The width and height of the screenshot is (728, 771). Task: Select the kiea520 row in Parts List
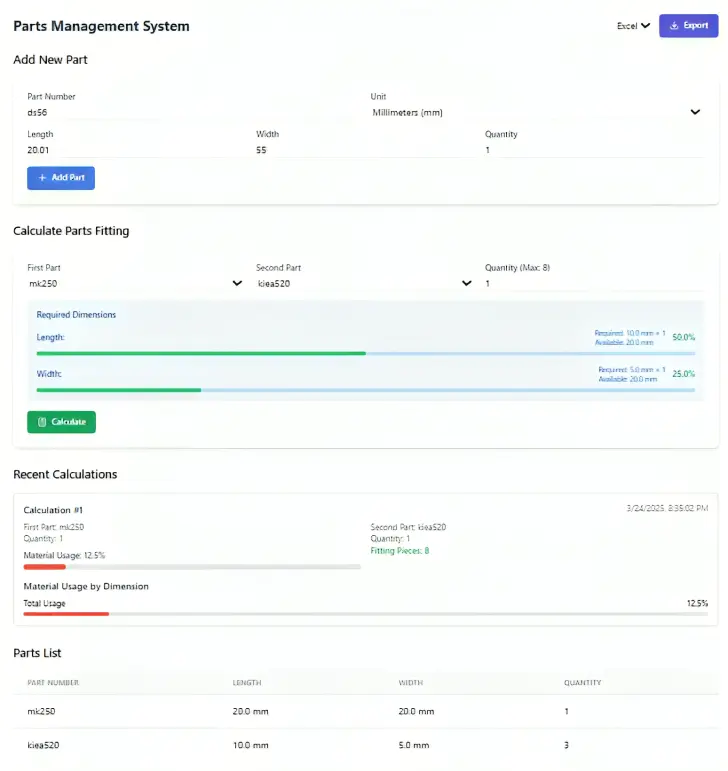coord(365,746)
